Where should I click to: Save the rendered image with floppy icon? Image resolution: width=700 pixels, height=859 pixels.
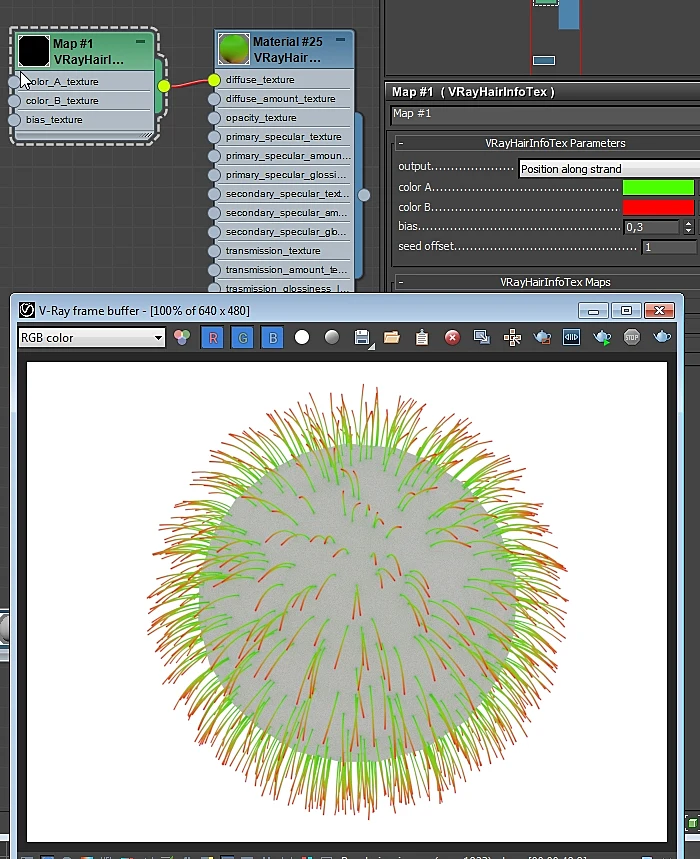tap(362, 337)
